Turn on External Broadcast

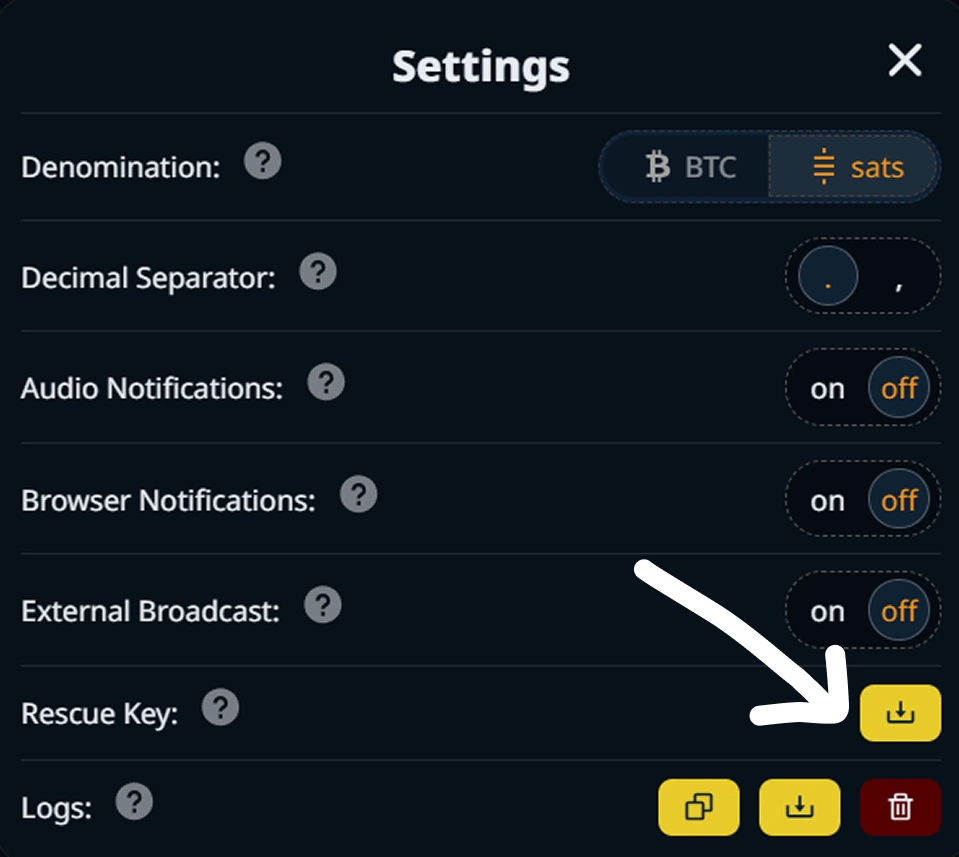coord(827,611)
